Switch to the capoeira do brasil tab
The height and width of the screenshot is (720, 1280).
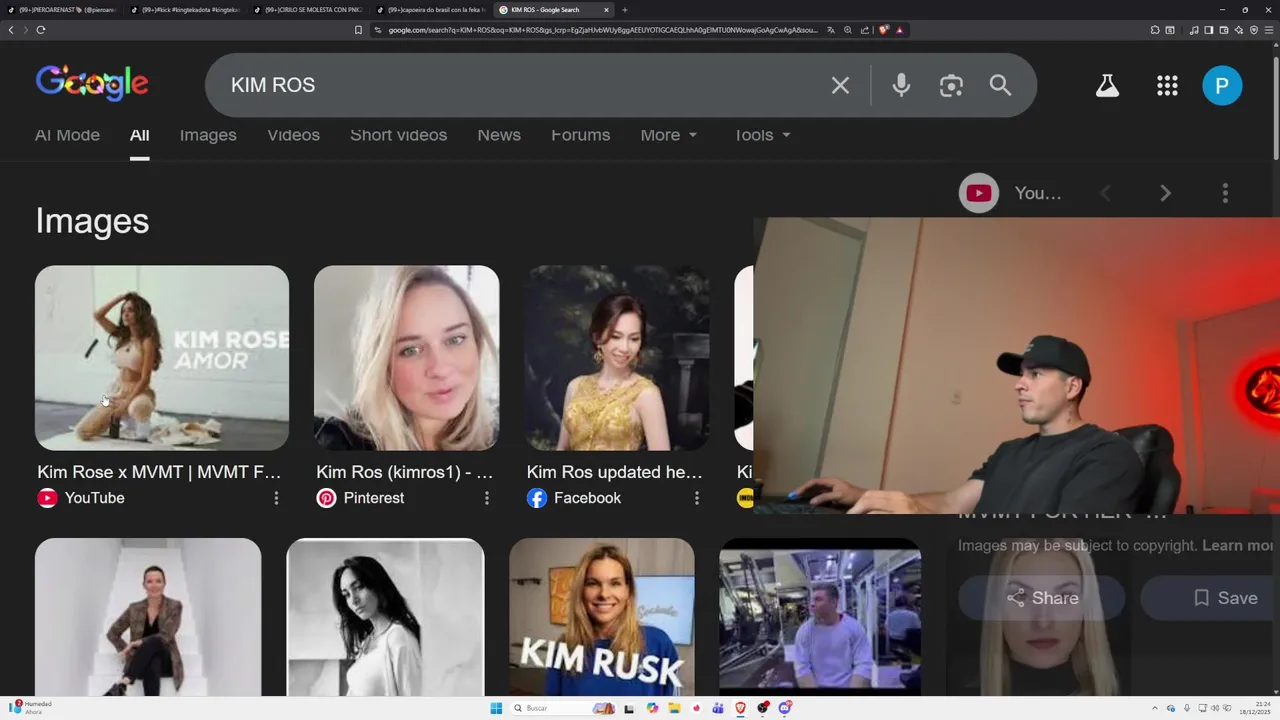pyautogui.click(x=430, y=10)
